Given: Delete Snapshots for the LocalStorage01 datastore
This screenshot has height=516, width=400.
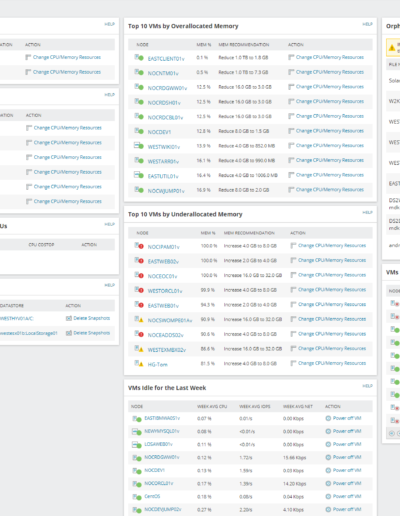Looking at the screenshot, I should (x=92, y=333).
